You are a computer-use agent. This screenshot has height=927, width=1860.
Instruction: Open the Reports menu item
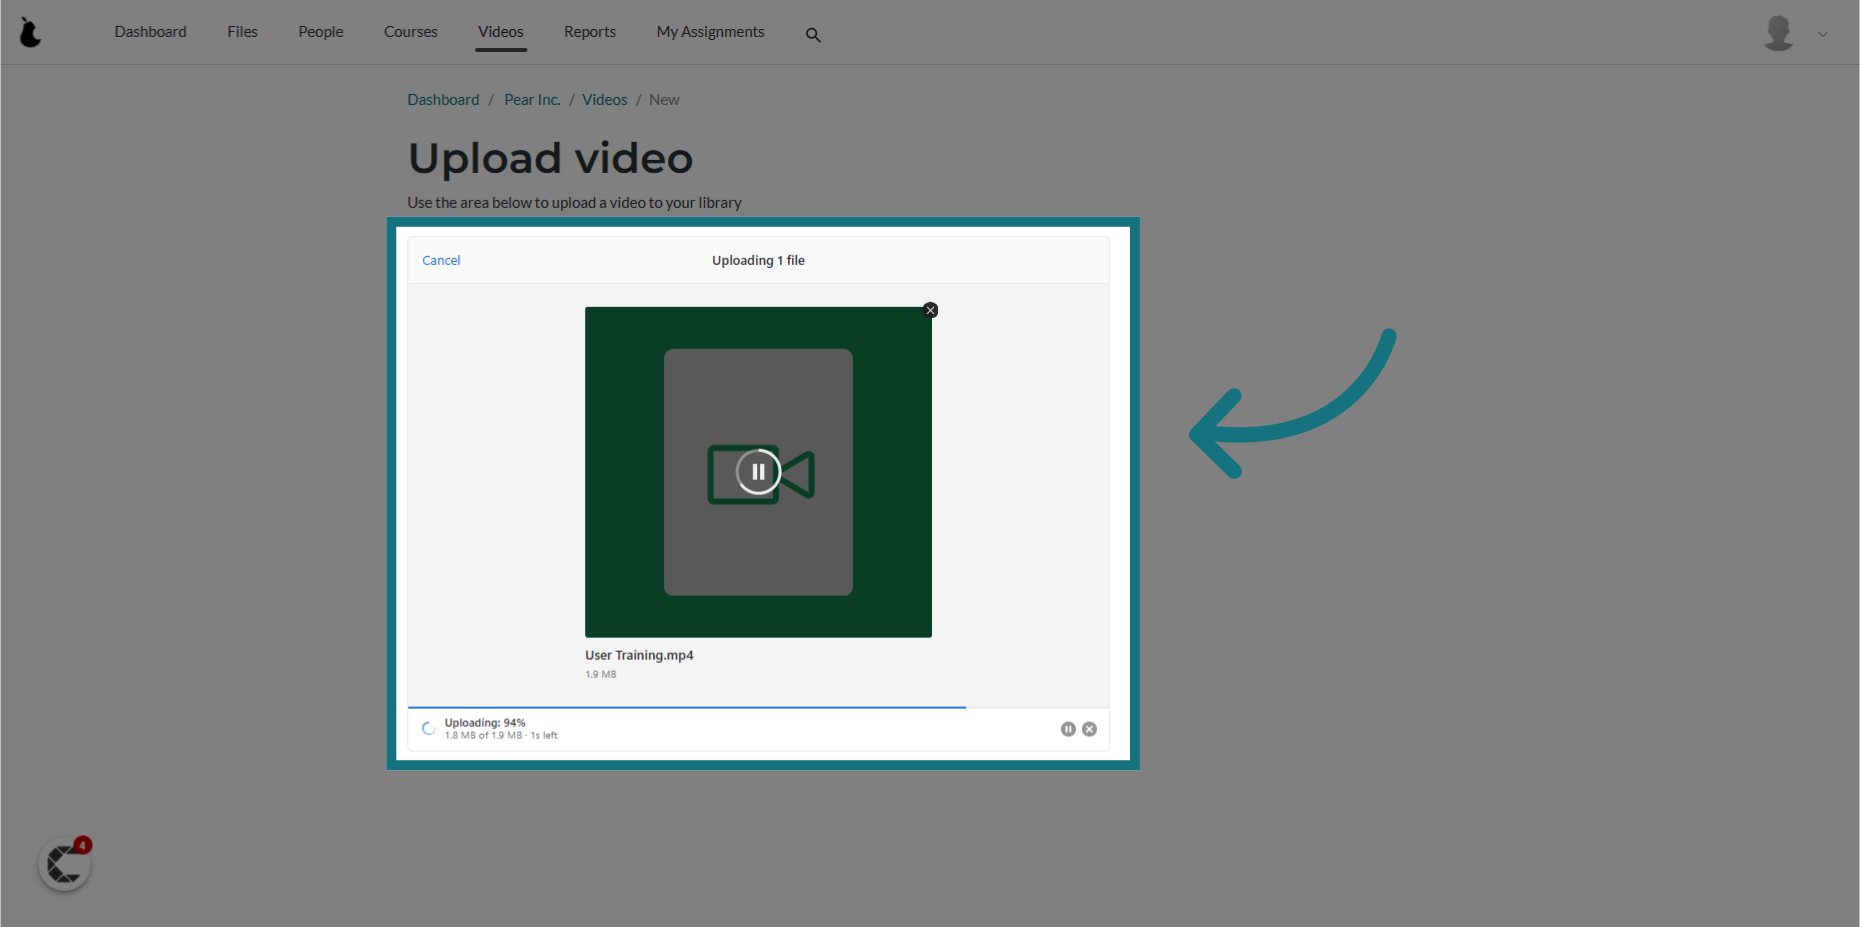[590, 32]
